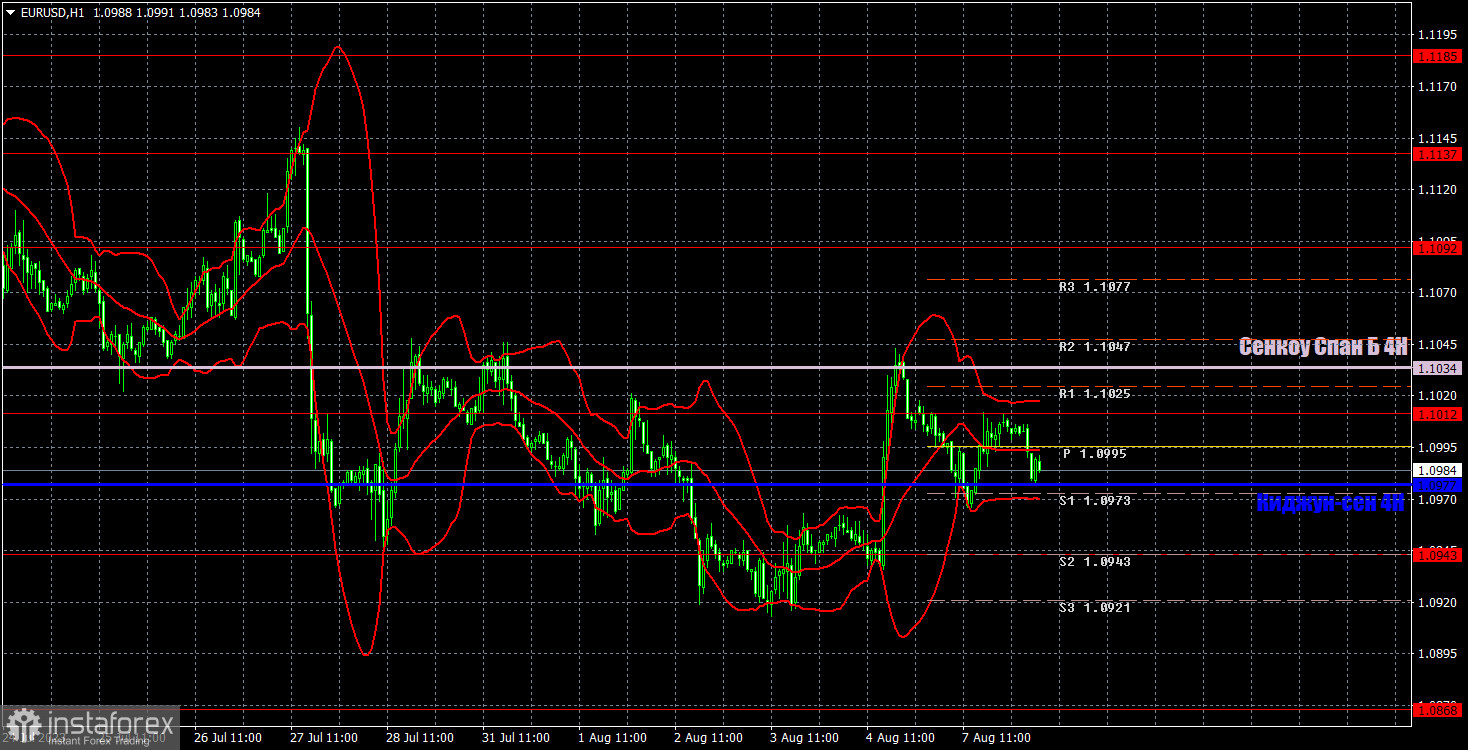
Task: Click the current price tag 1.0984
Action: pos(1439,470)
